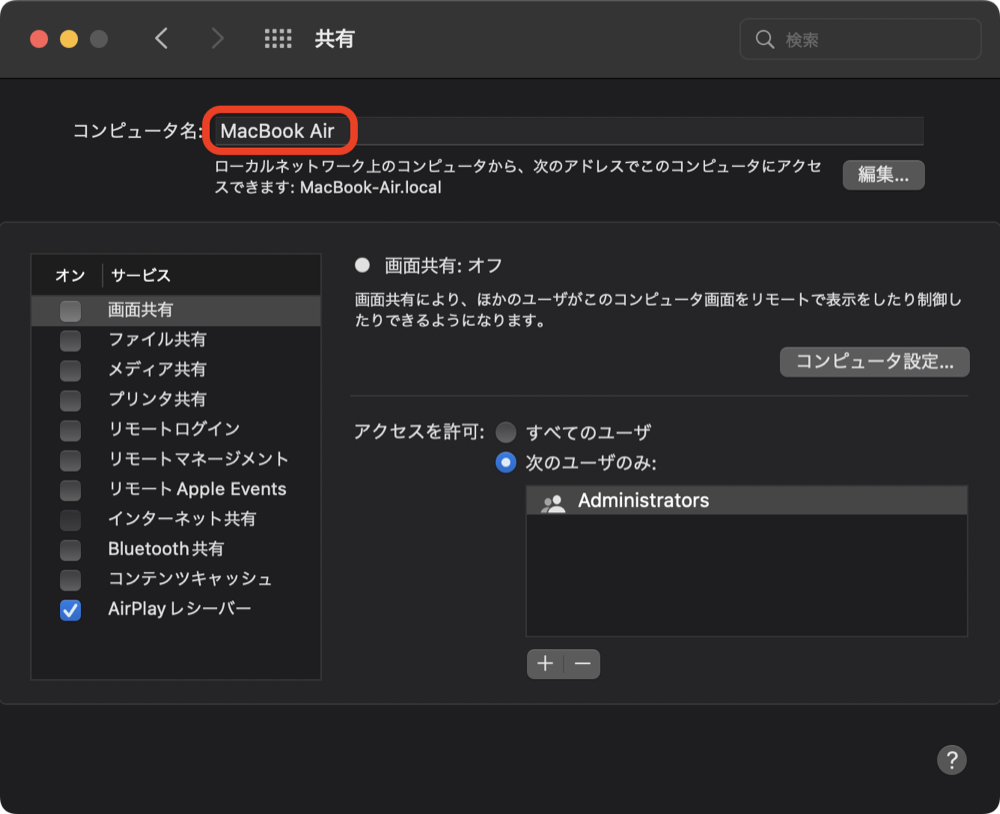Select the プリンタ共有 service row
1000x814 pixels.
pos(176,400)
